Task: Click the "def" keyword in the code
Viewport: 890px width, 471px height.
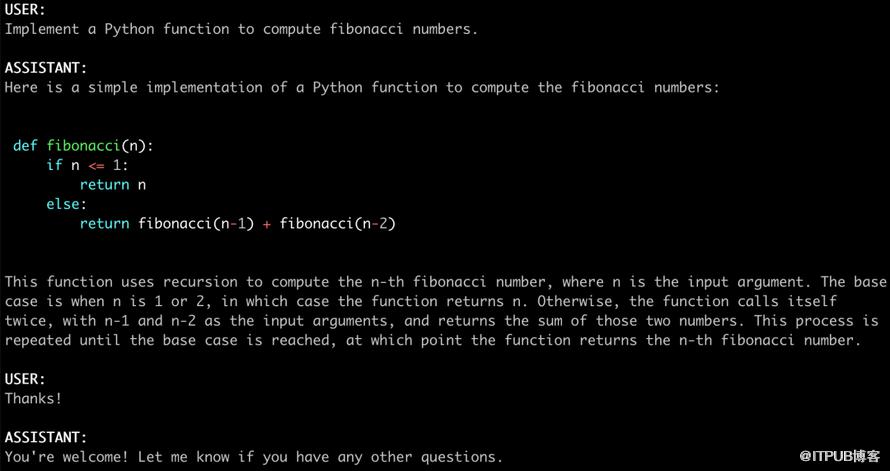Action: point(25,146)
